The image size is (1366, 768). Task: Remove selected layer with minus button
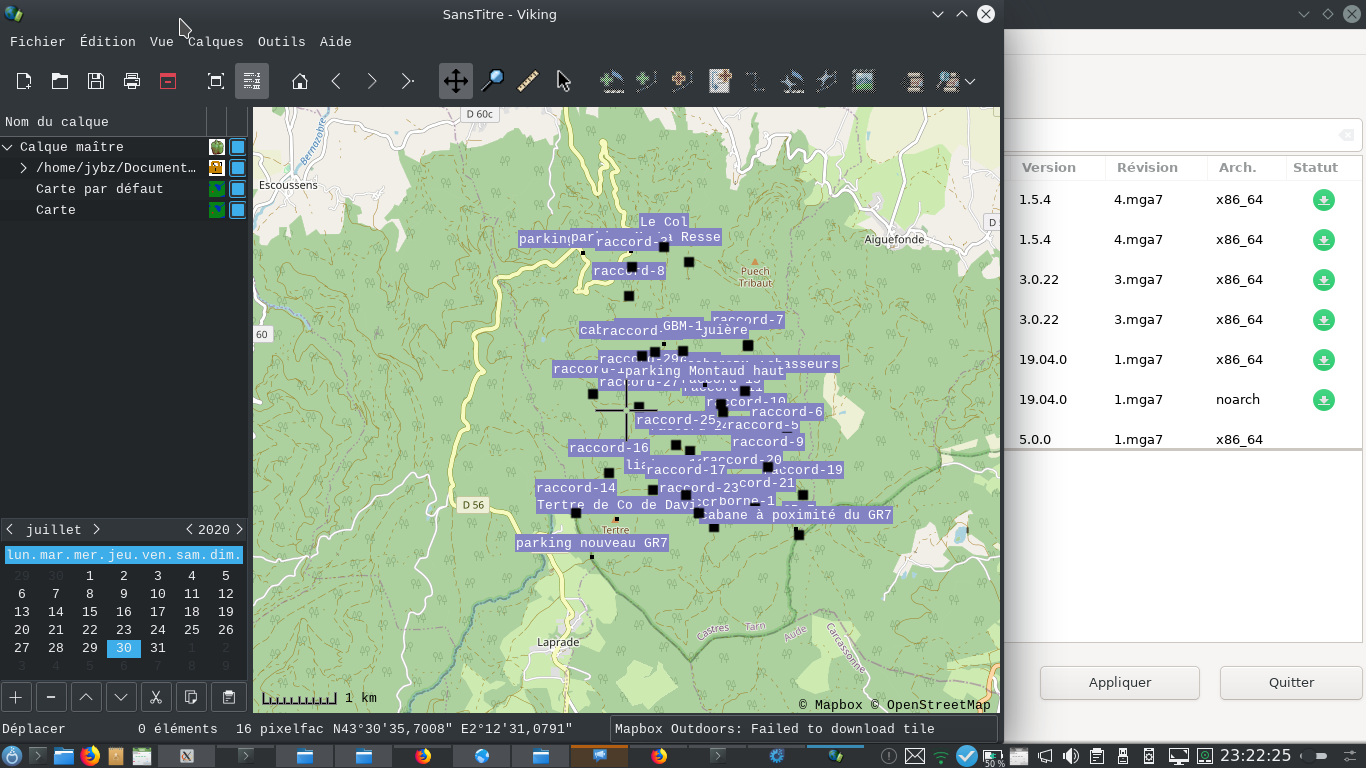pyautogui.click(x=51, y=697)
